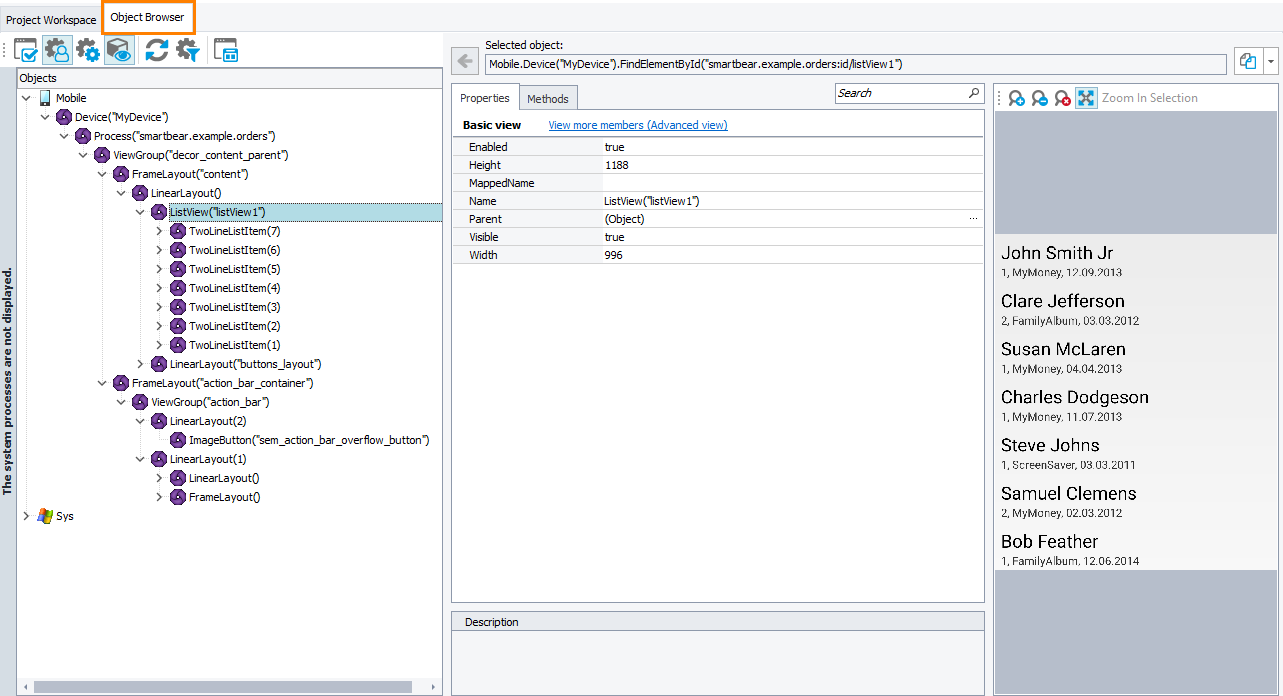Switch to the Methods tab
This screenshot has width=1283, height=696.
click(548, 98)
